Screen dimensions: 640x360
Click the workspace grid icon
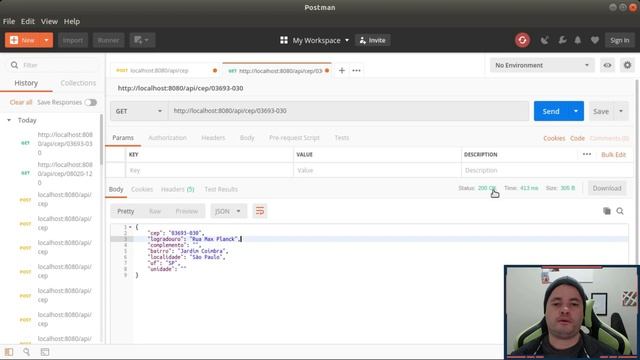(284, 40)
